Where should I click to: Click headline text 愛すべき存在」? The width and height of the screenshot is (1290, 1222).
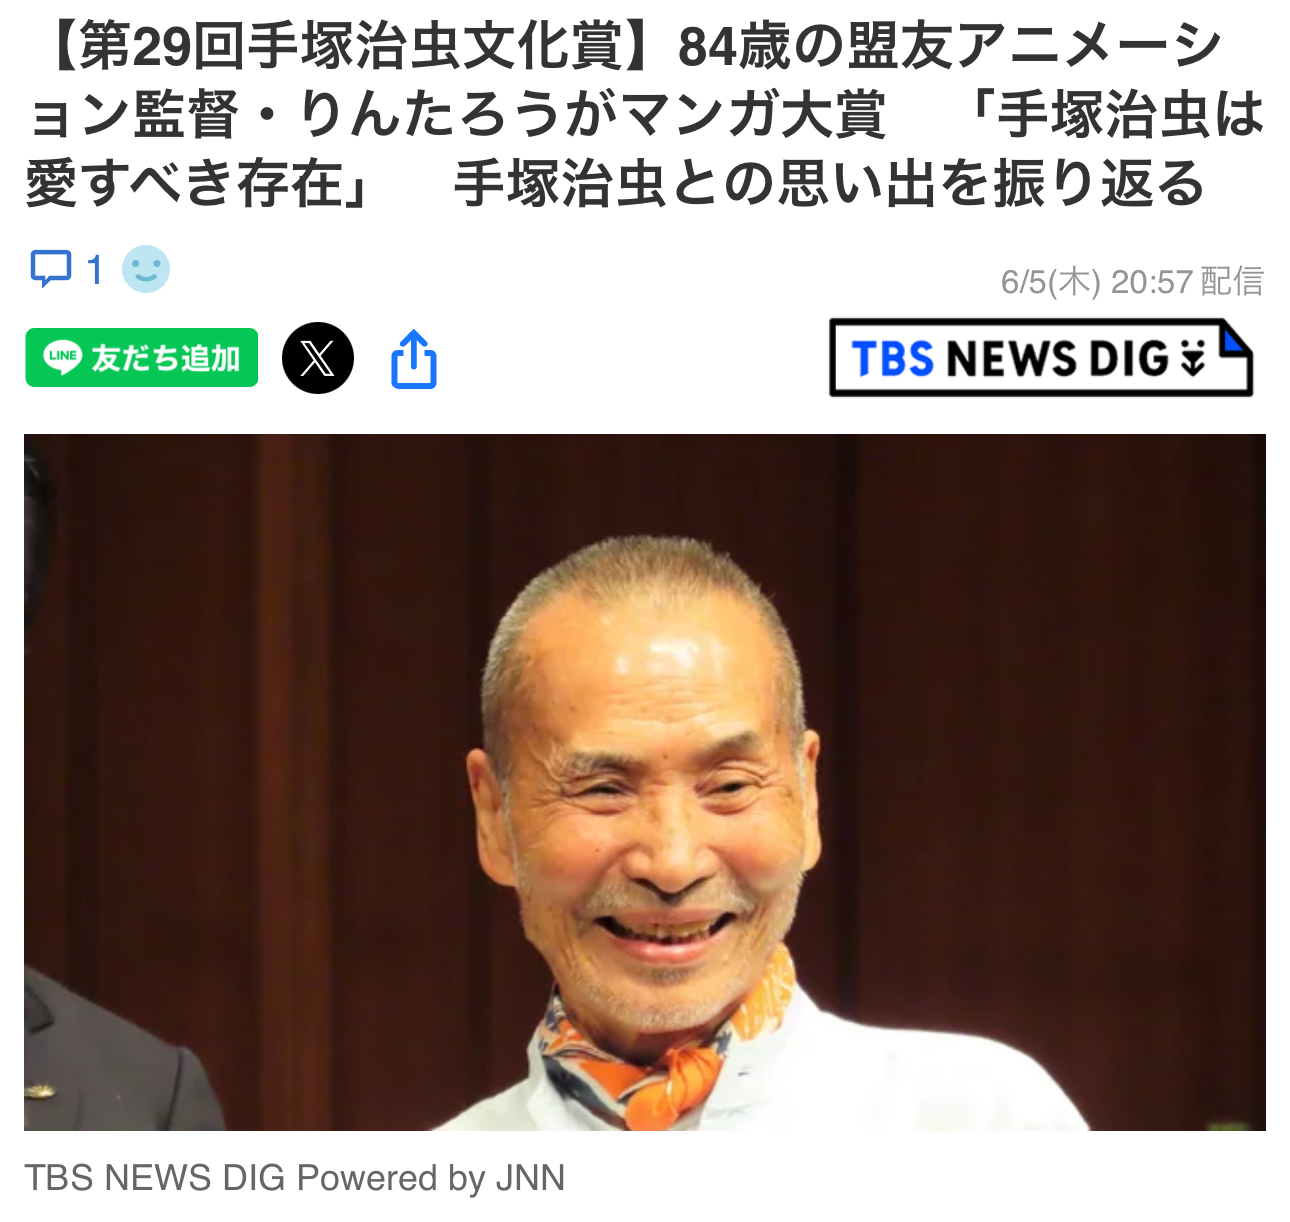coord(199,185)
